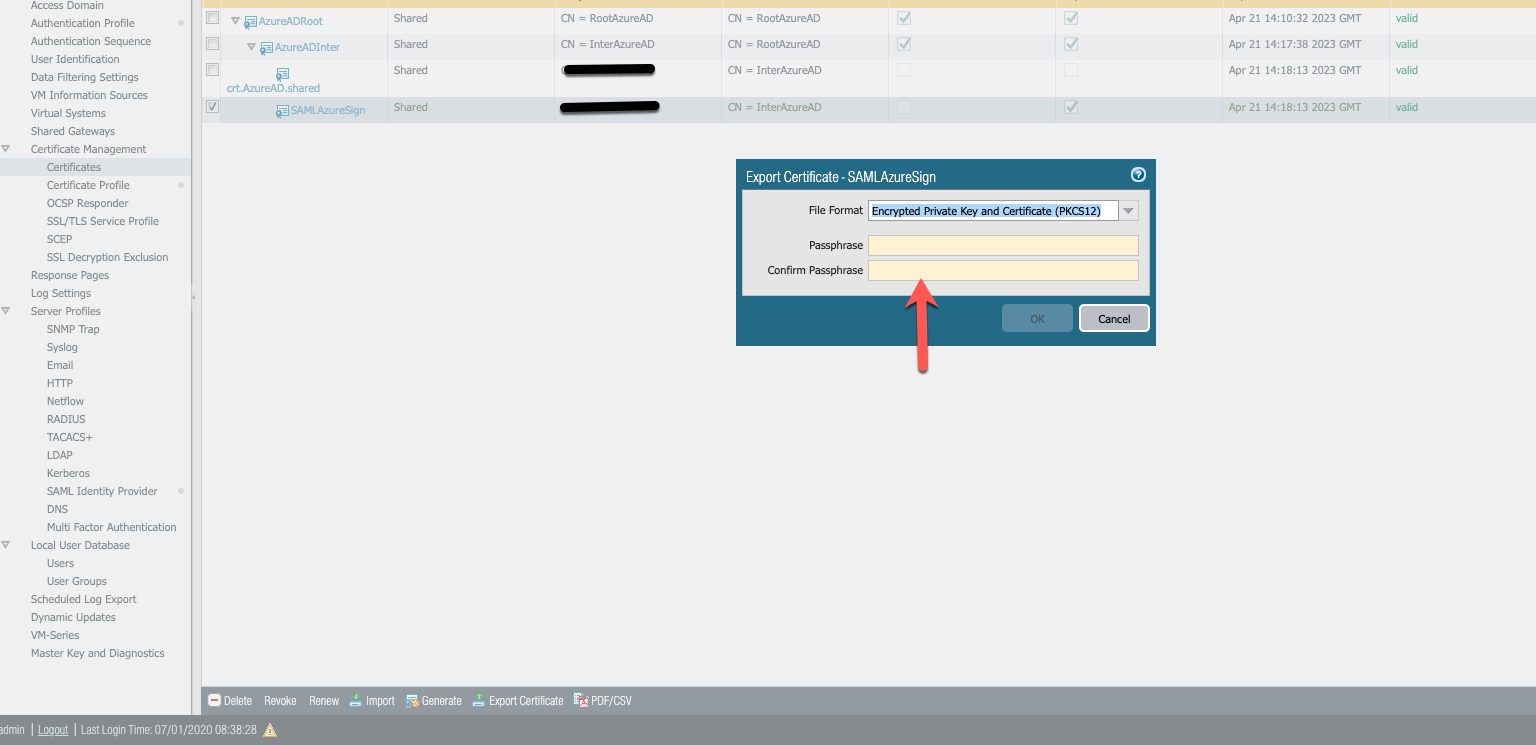Click the Delete icon in the bottom toolbar
Viewport: 1536px width, 745px height.
coord(213,701)
